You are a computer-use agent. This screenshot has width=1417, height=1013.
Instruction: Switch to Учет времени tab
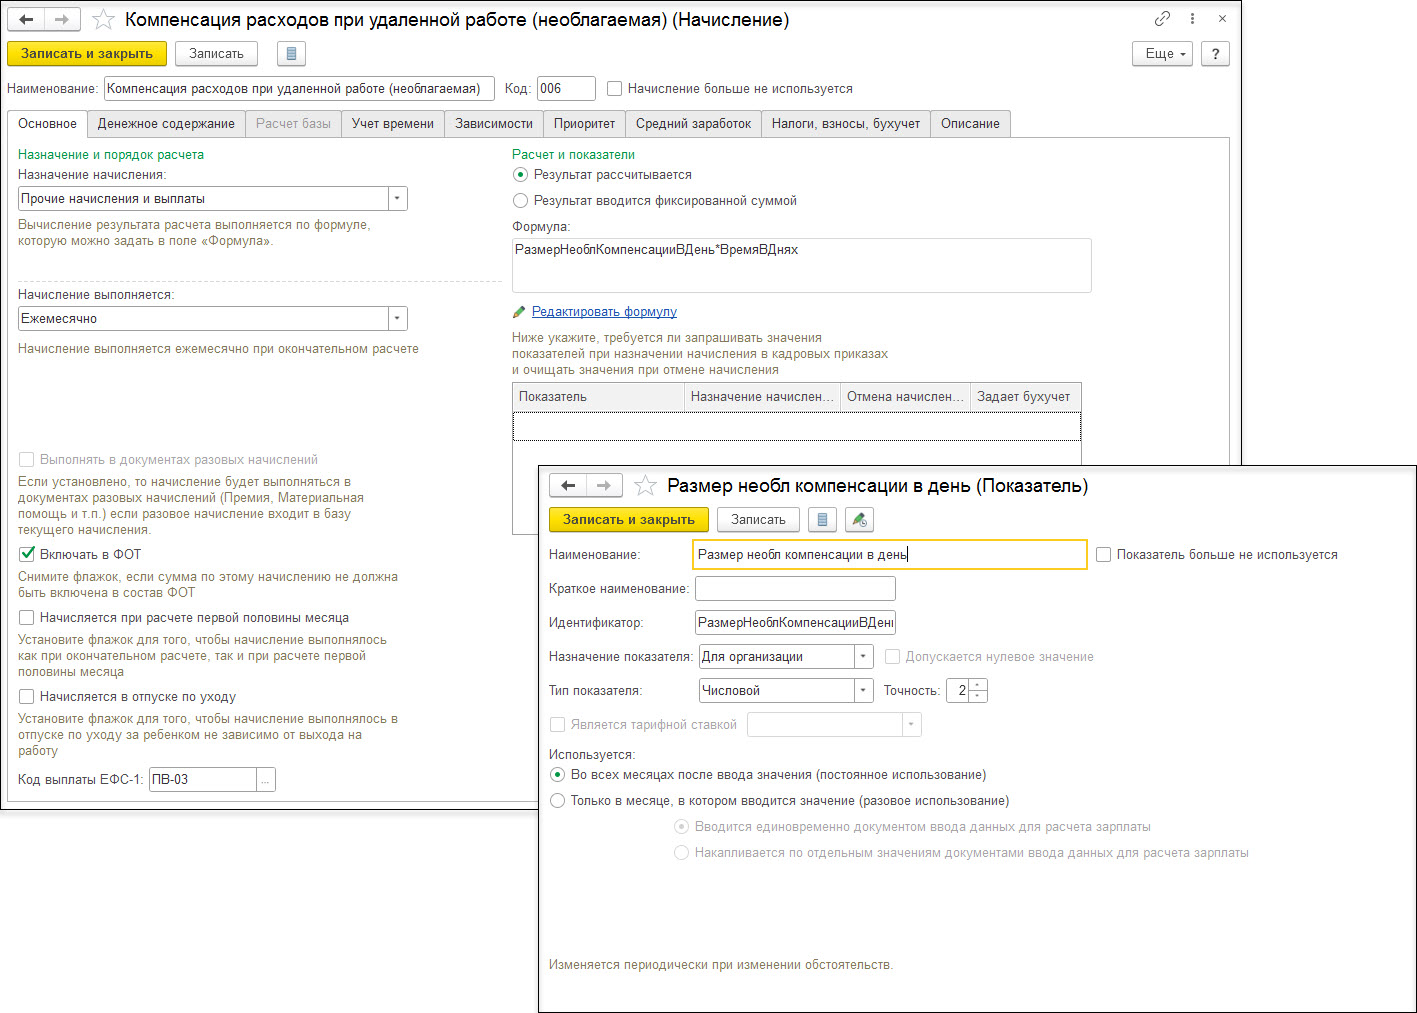[x=393, y=124]
